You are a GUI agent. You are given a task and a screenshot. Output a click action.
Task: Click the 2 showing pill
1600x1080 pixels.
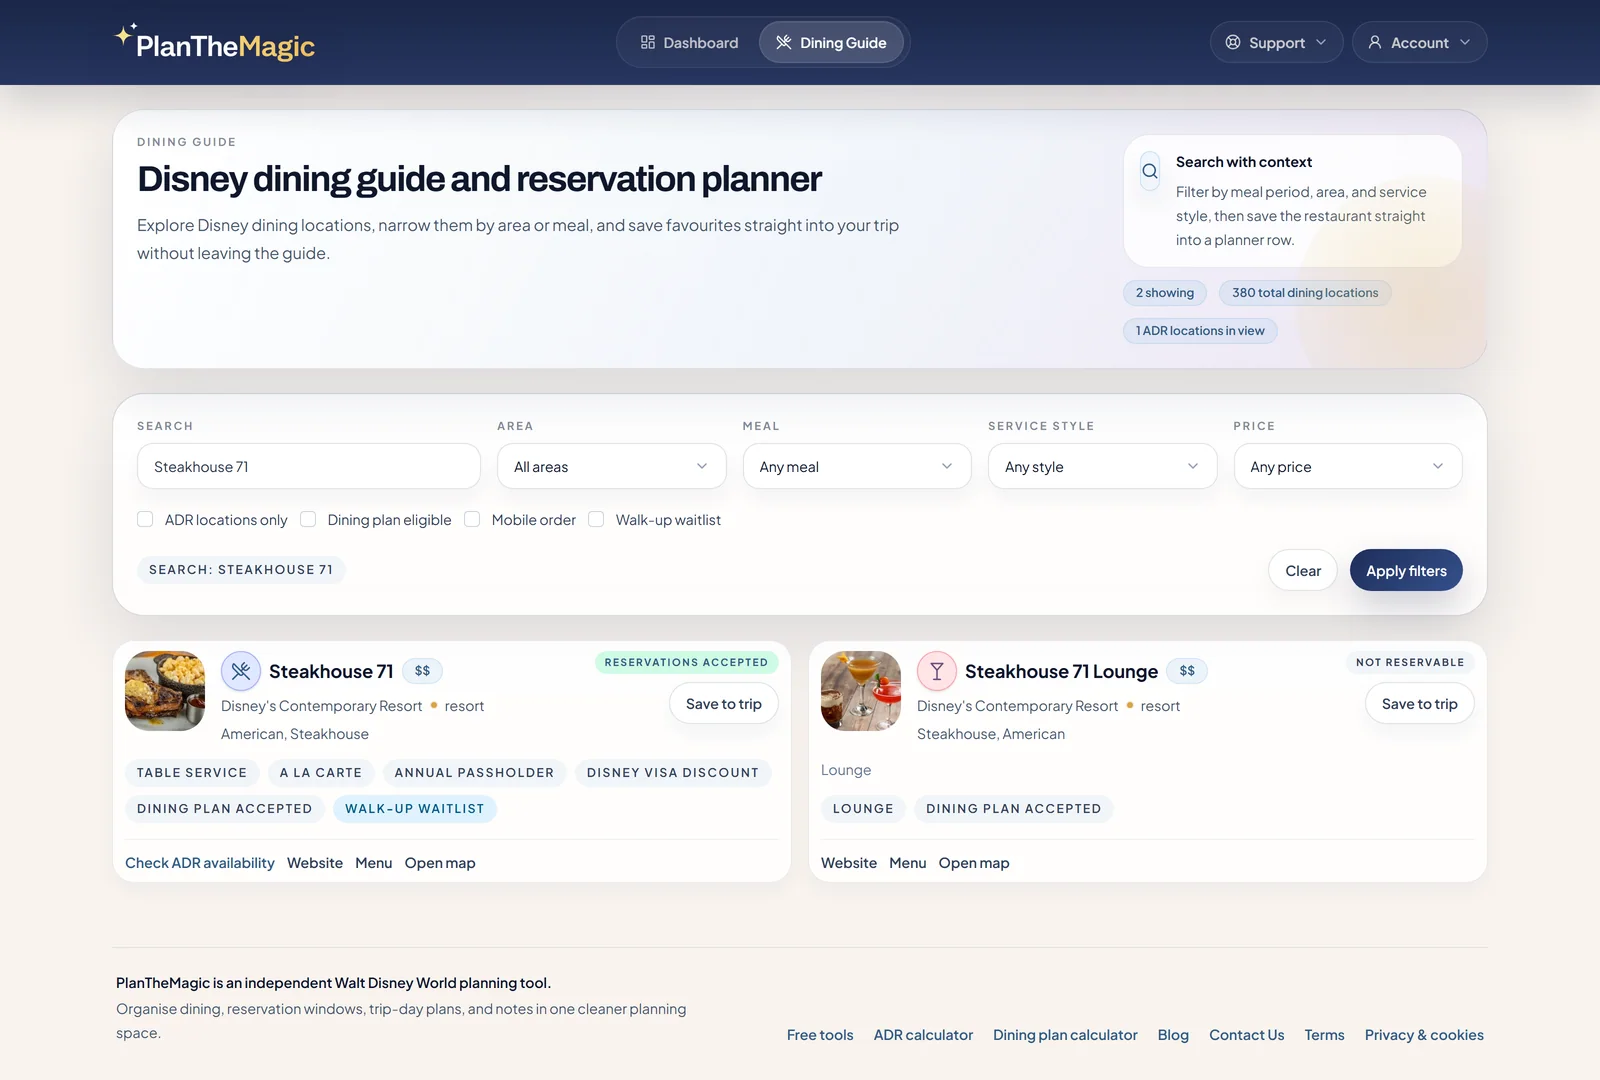1165,293
